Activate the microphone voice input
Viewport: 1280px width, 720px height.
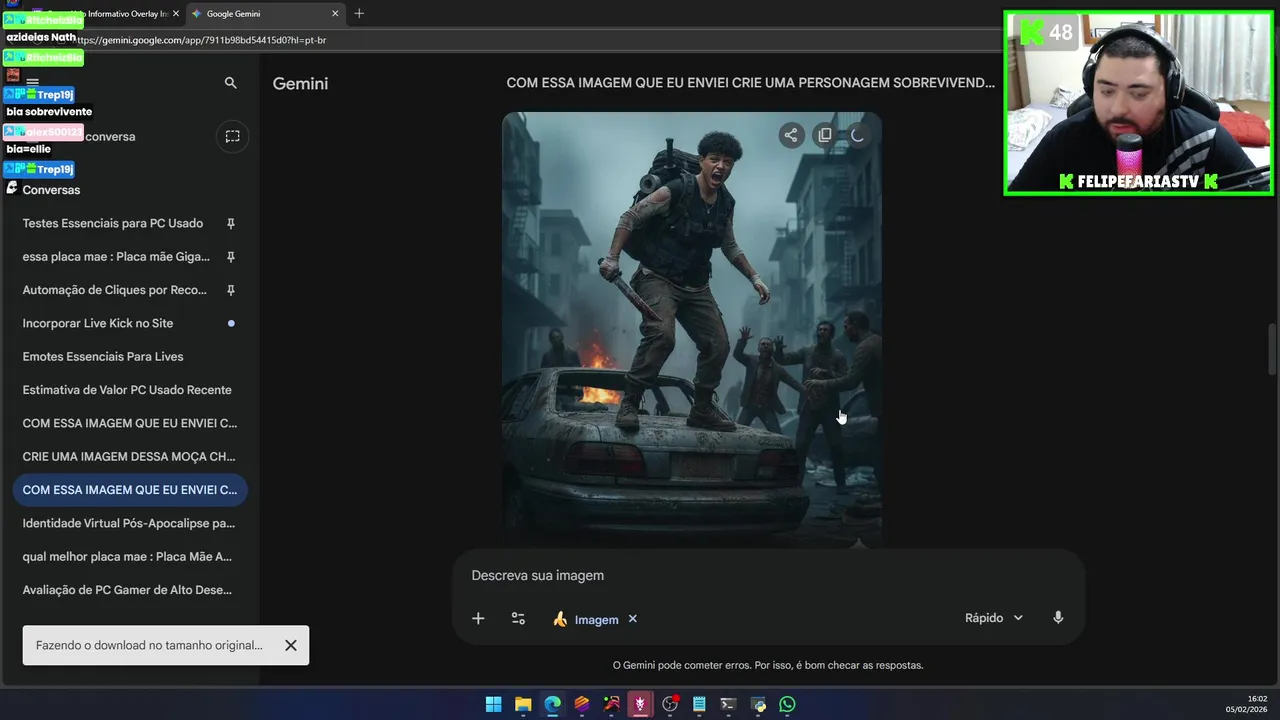1058,618
